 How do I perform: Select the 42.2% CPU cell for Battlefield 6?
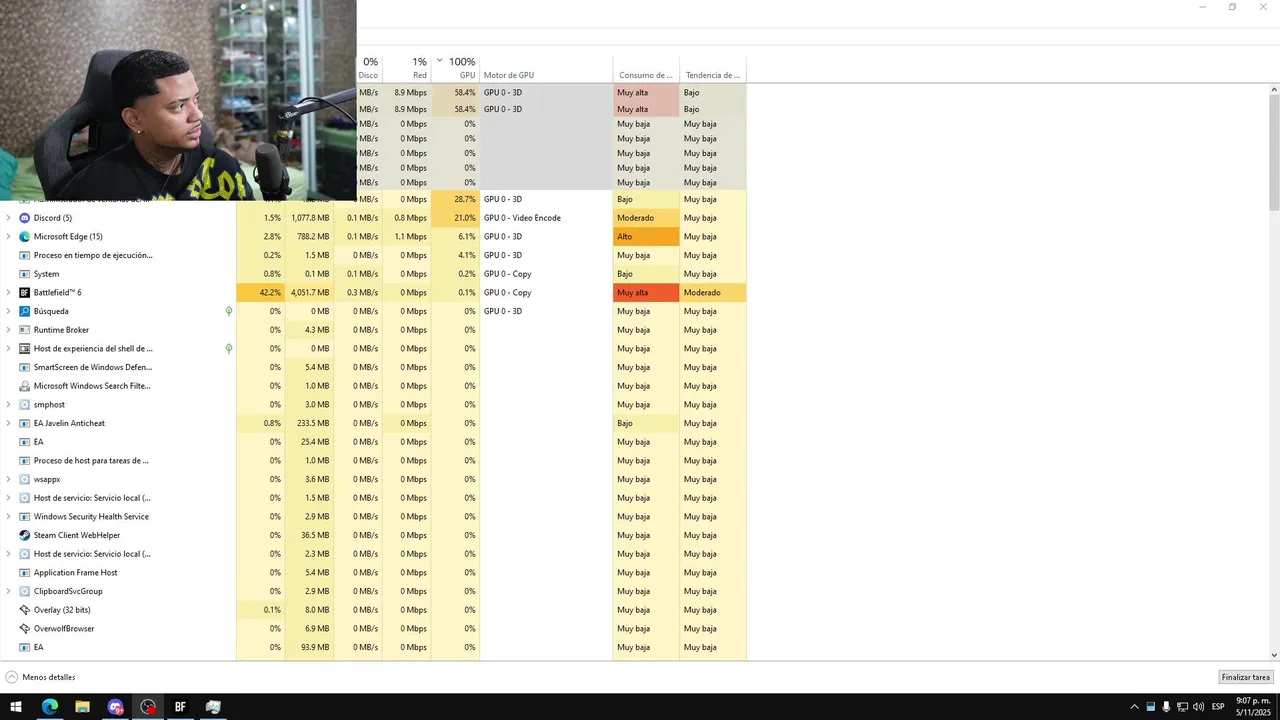pyautogui.click(x=260, y=293)
